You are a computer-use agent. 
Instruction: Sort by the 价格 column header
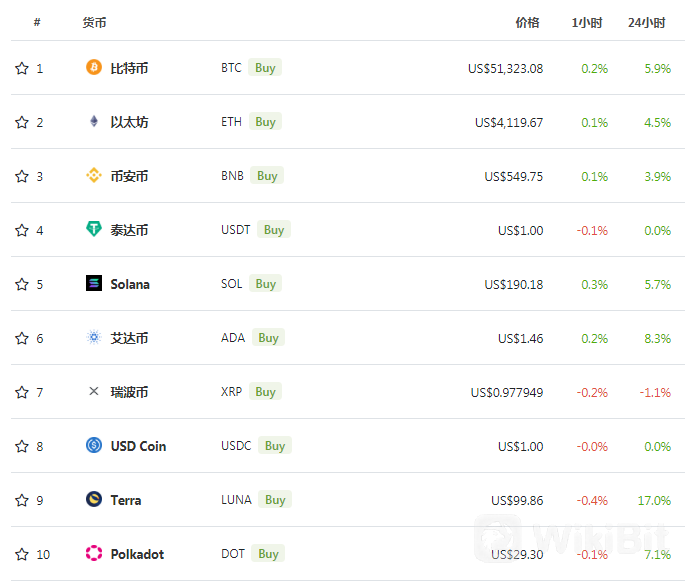point(527,22)
